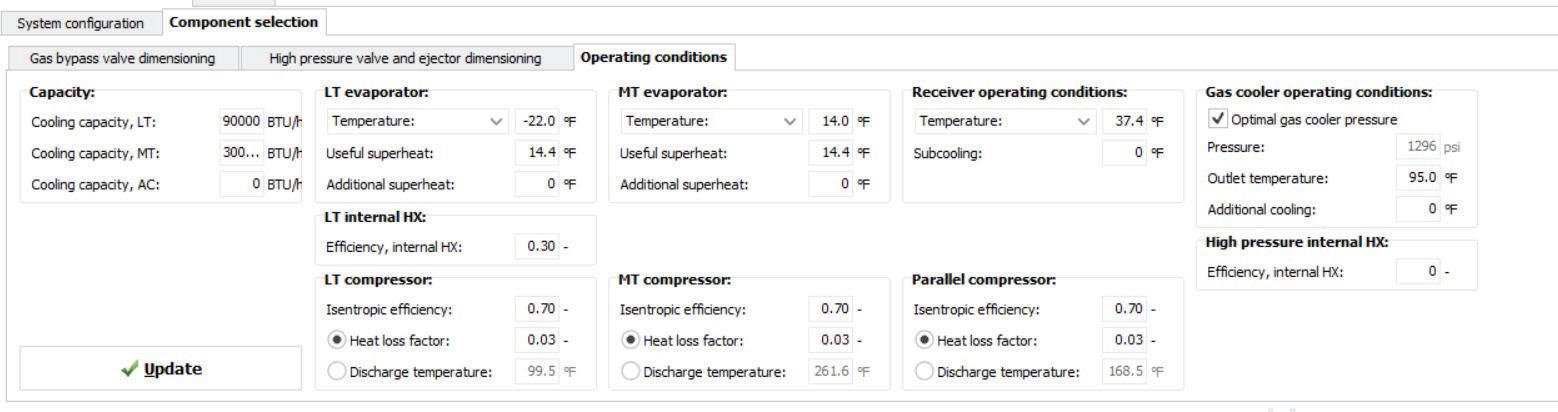This screenshot has height=412, width=1558.
Task: Edit the LT internal HX efficiency field
Action: point(537,247)
